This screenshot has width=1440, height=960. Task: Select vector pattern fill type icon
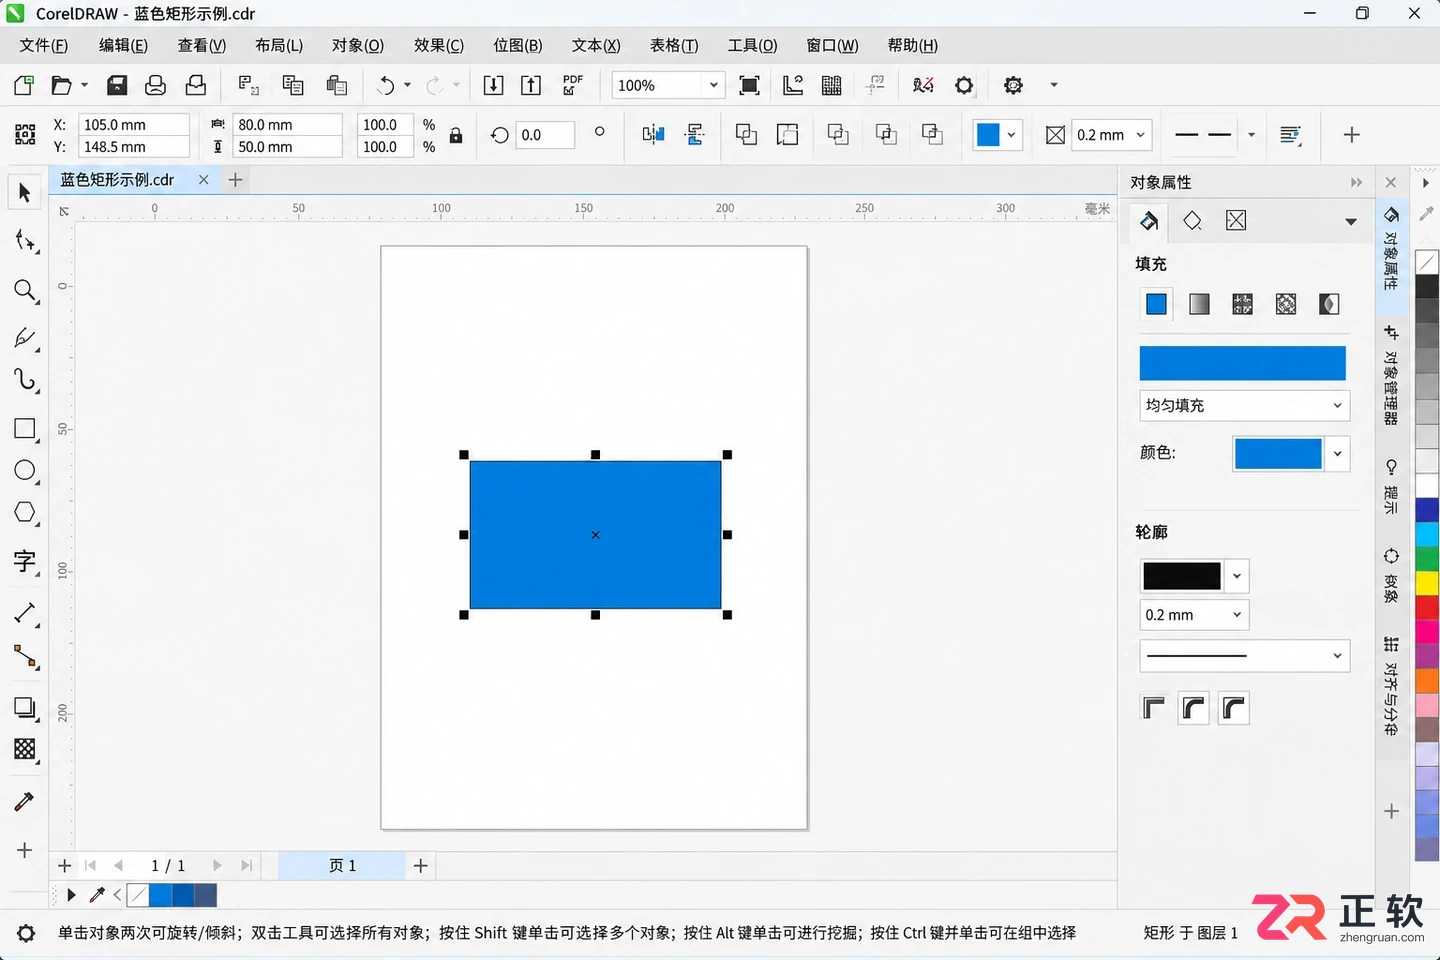[x=1242, y=304]
